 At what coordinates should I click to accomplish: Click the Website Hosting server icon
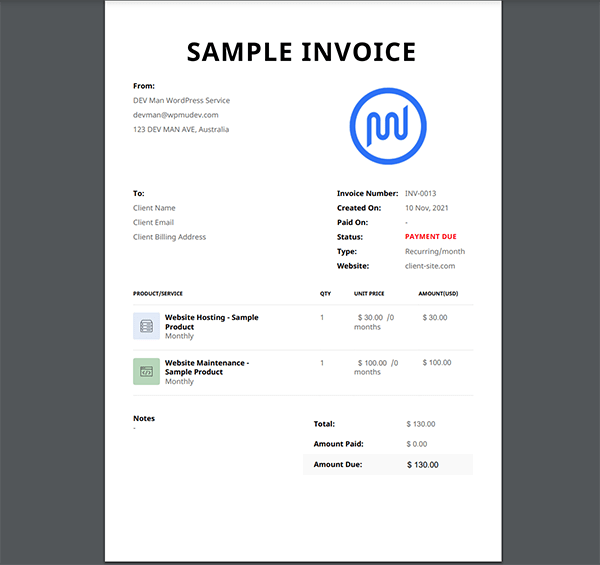click(x=146, y=326)
